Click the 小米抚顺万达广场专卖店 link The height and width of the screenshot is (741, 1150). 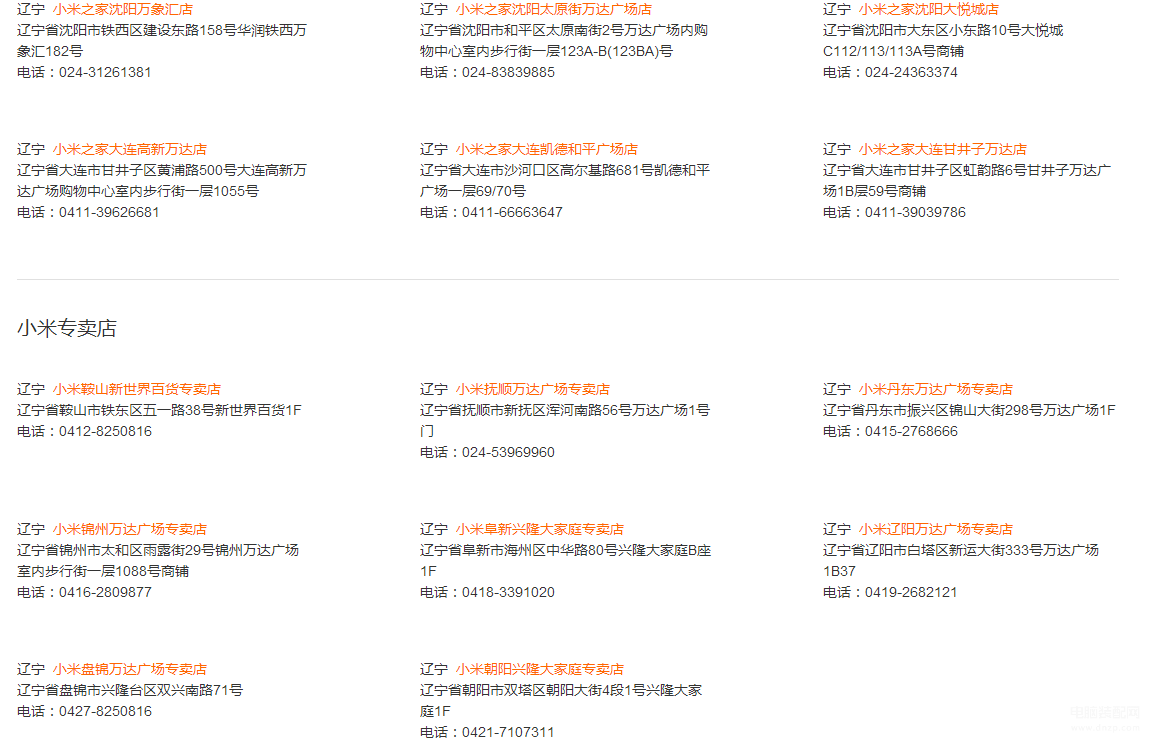(532, 390)
